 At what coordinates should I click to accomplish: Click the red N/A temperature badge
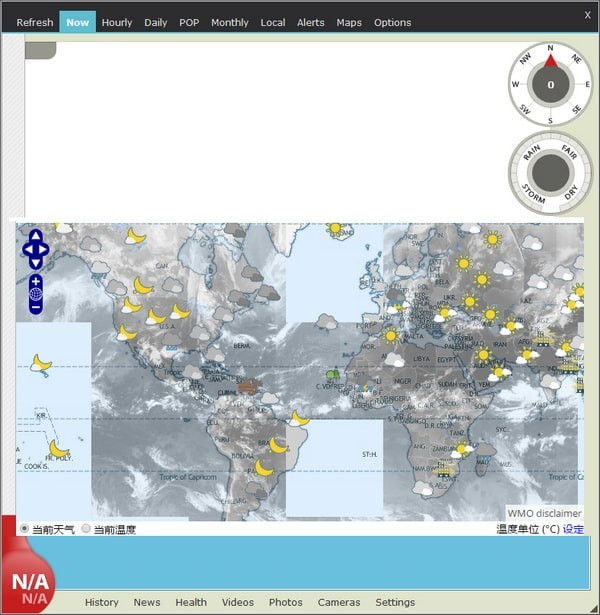pos(29,585)
